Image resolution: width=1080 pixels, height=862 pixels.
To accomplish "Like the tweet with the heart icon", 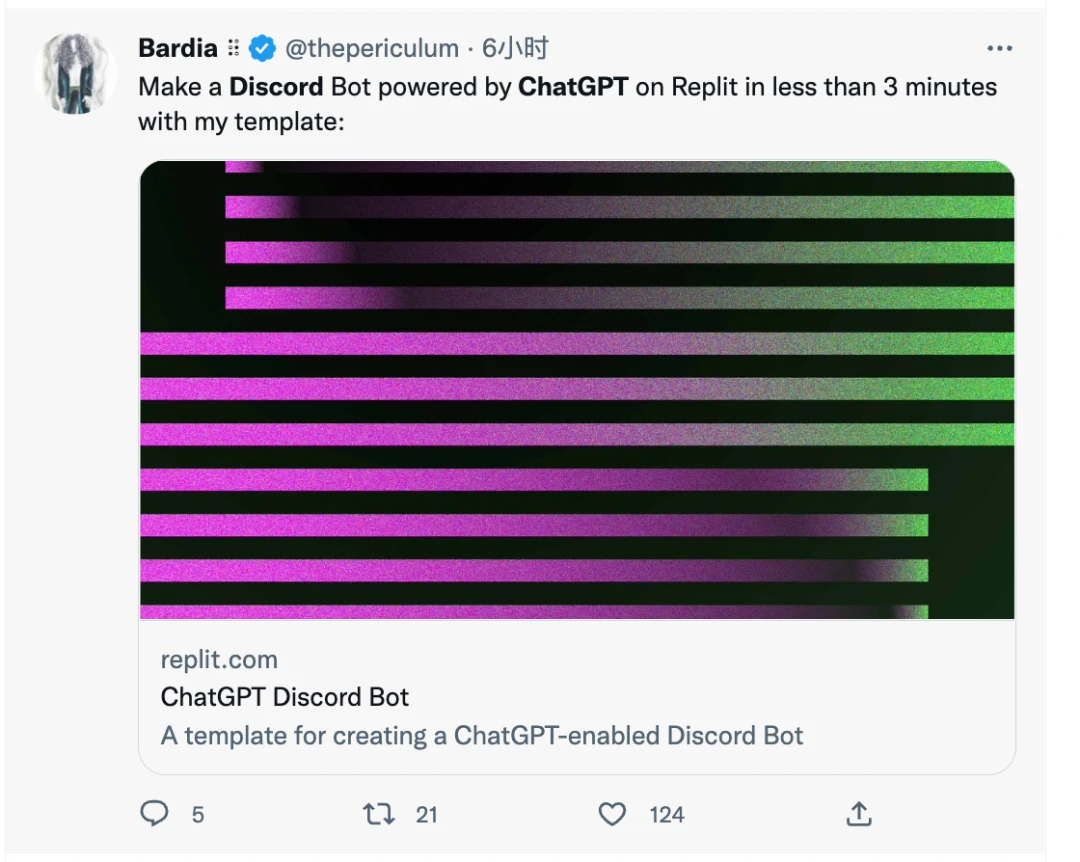I will tap(612, 814).
